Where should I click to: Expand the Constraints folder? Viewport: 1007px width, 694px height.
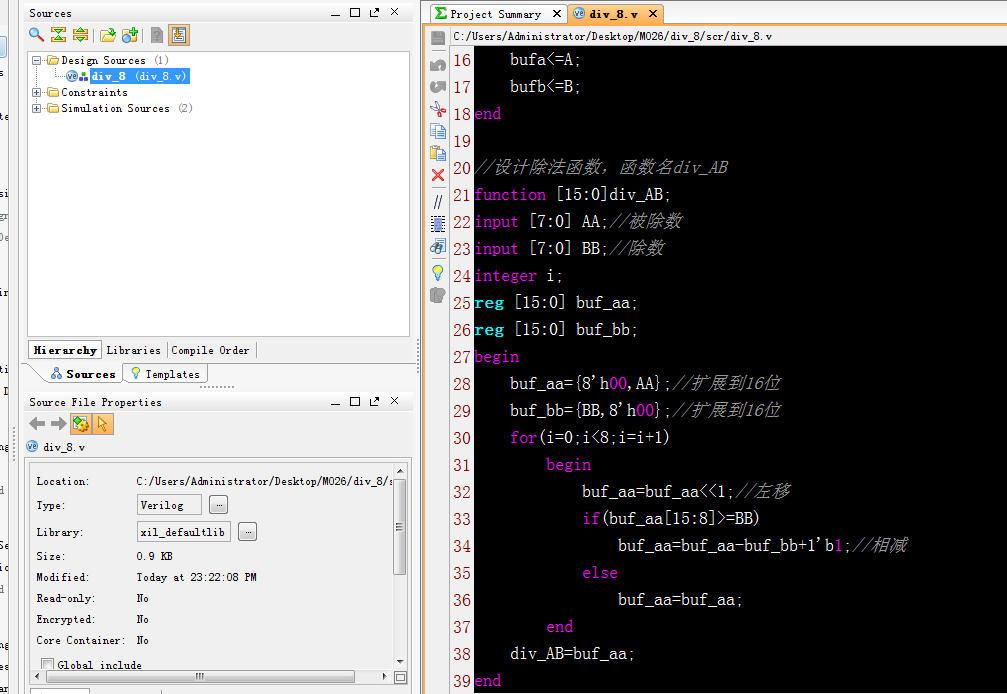click(38, 93)
